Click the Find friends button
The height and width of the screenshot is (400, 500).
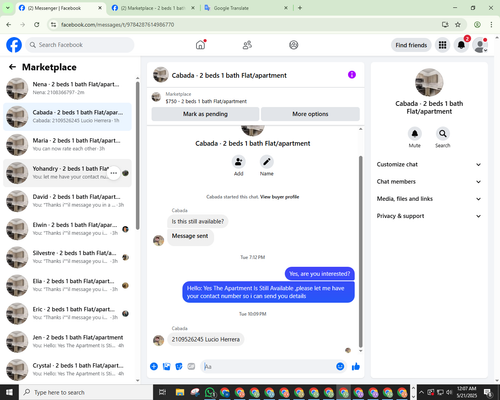tap(411, 45)
